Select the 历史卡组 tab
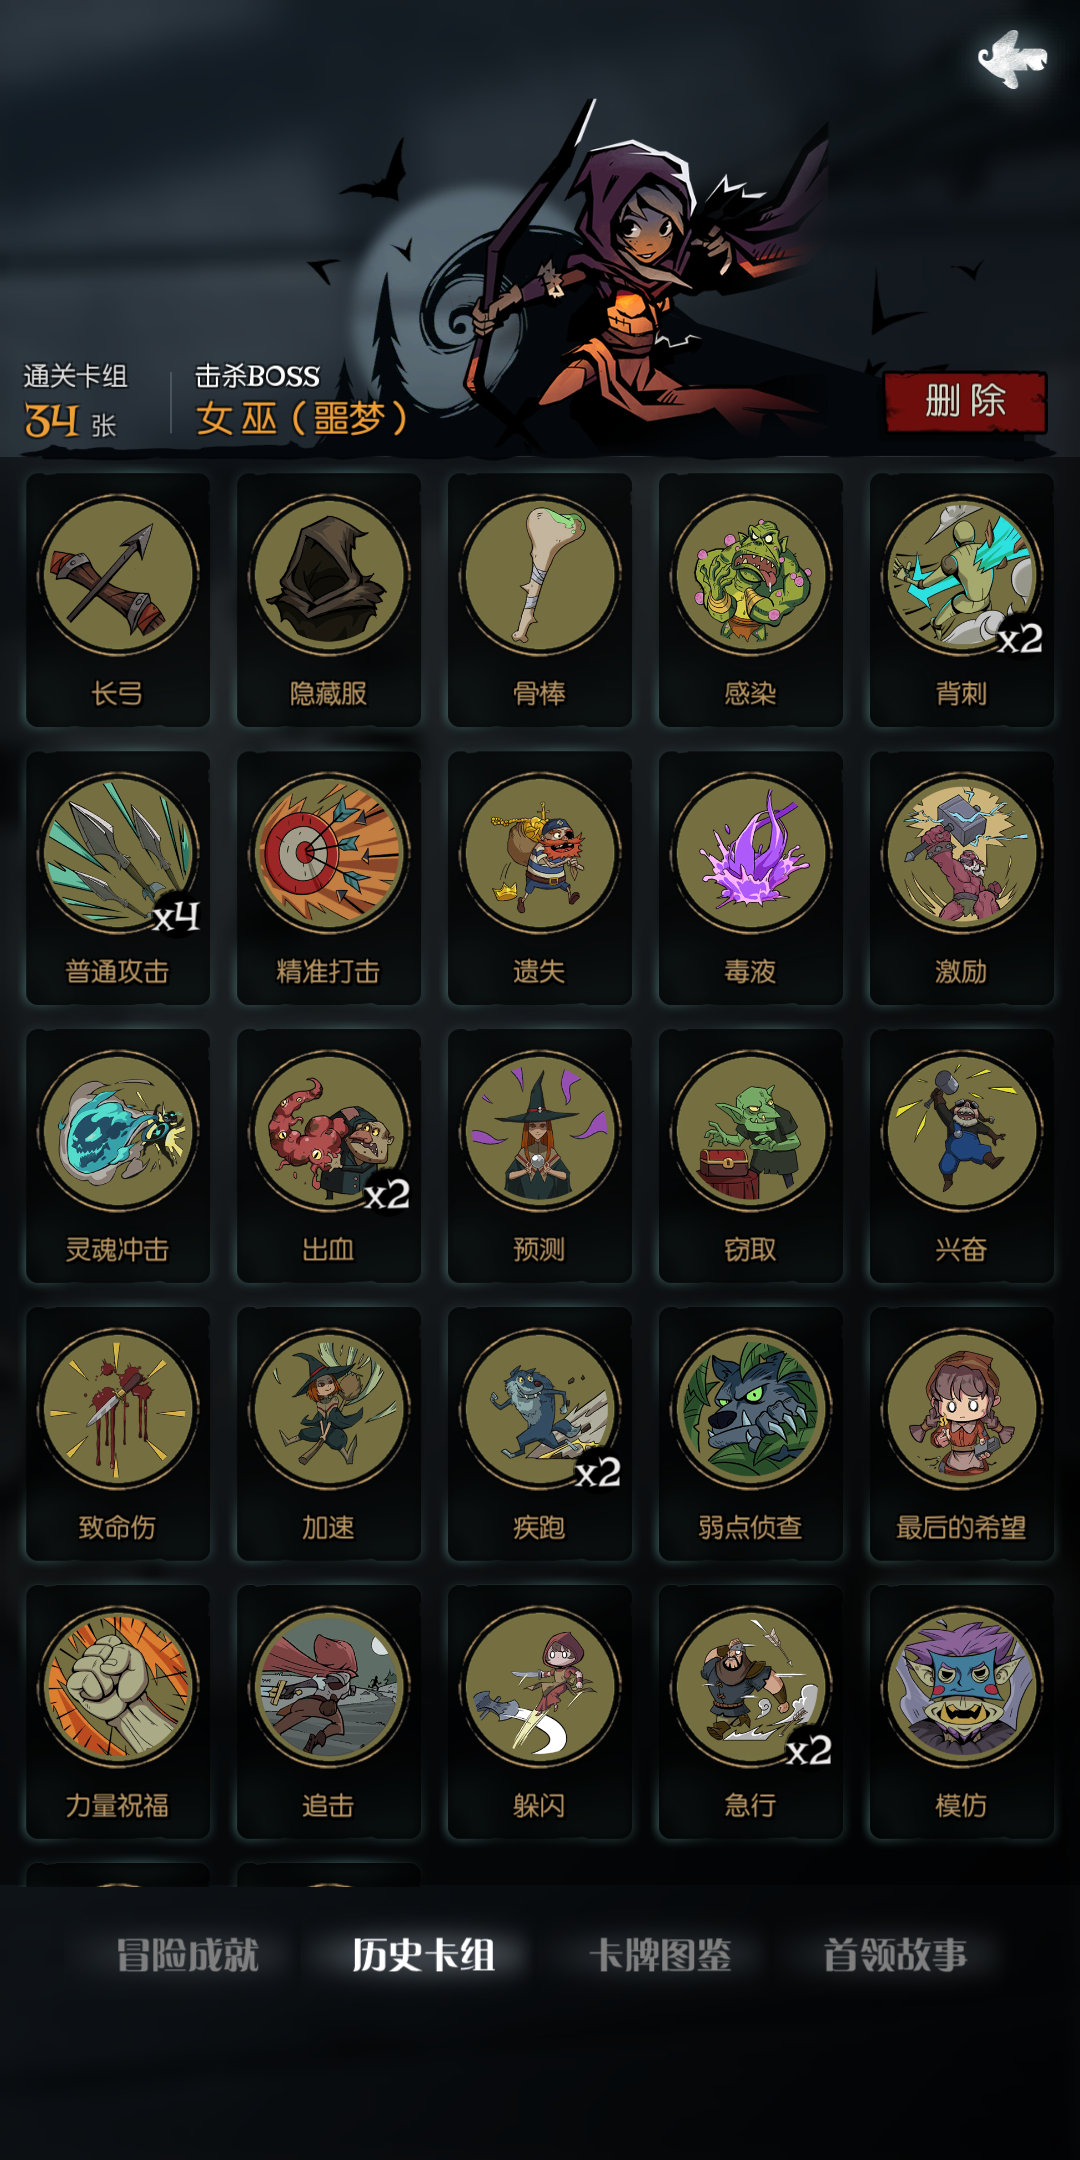The width and height of the screenshot is (1080, 2160). point(423,1955)
